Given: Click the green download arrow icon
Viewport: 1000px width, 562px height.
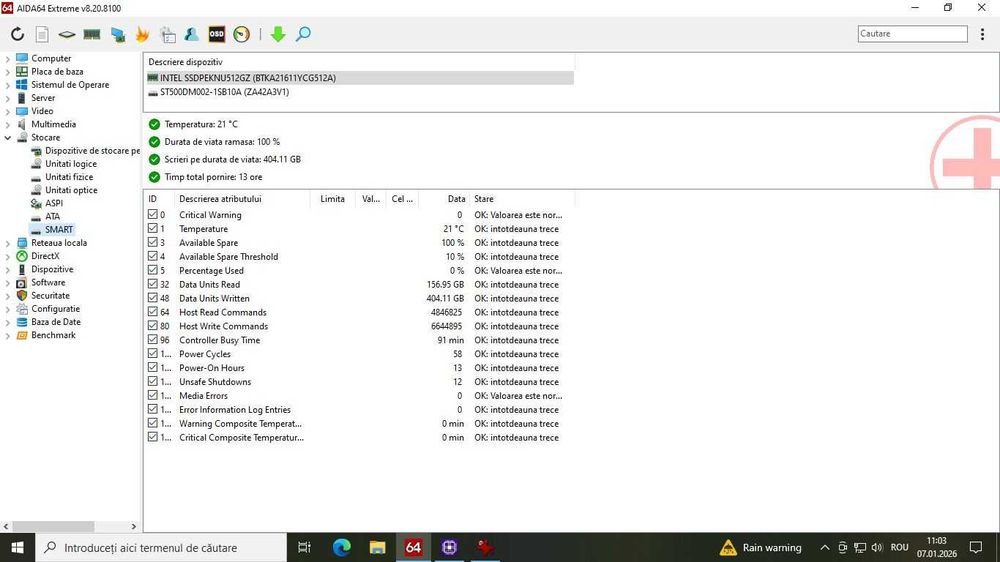Looking at the screenshot, I should tap(278, 34).
